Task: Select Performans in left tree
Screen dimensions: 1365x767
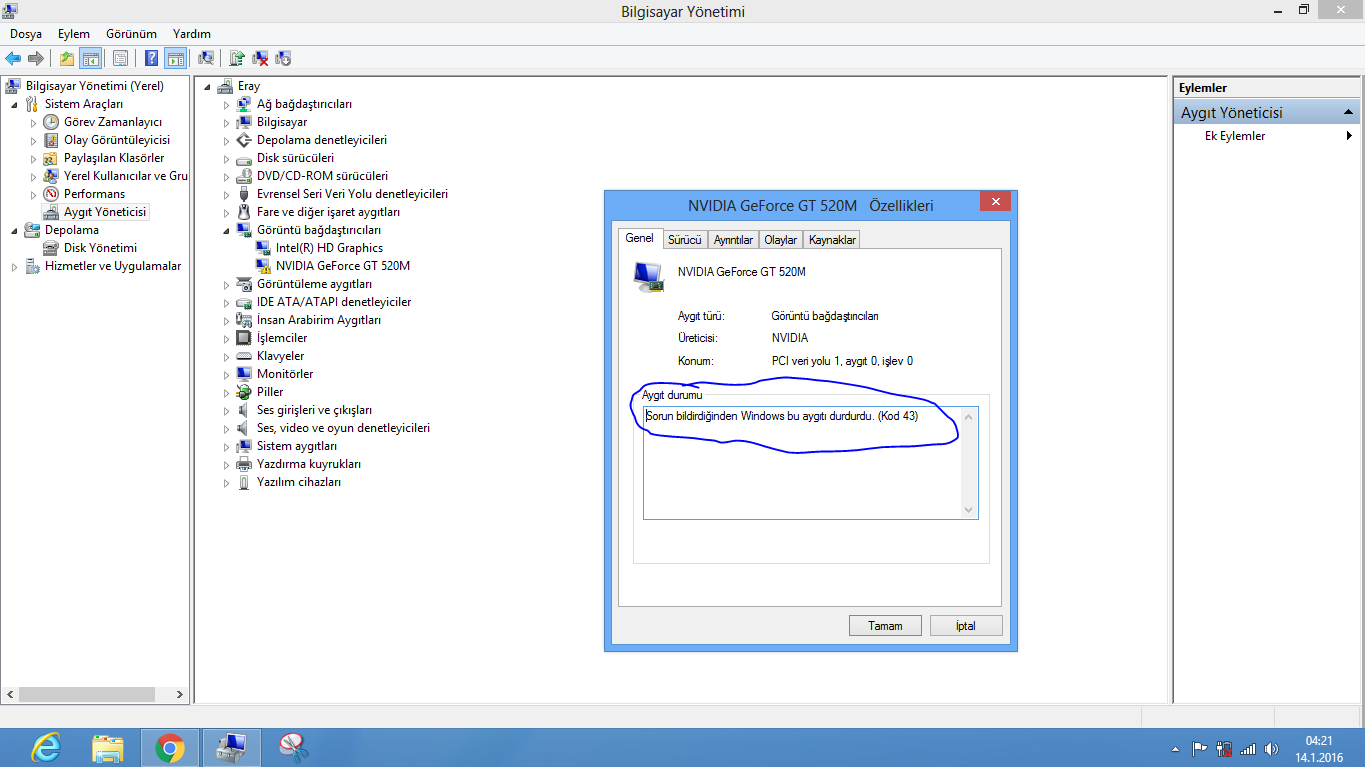Action: (95, 194)
